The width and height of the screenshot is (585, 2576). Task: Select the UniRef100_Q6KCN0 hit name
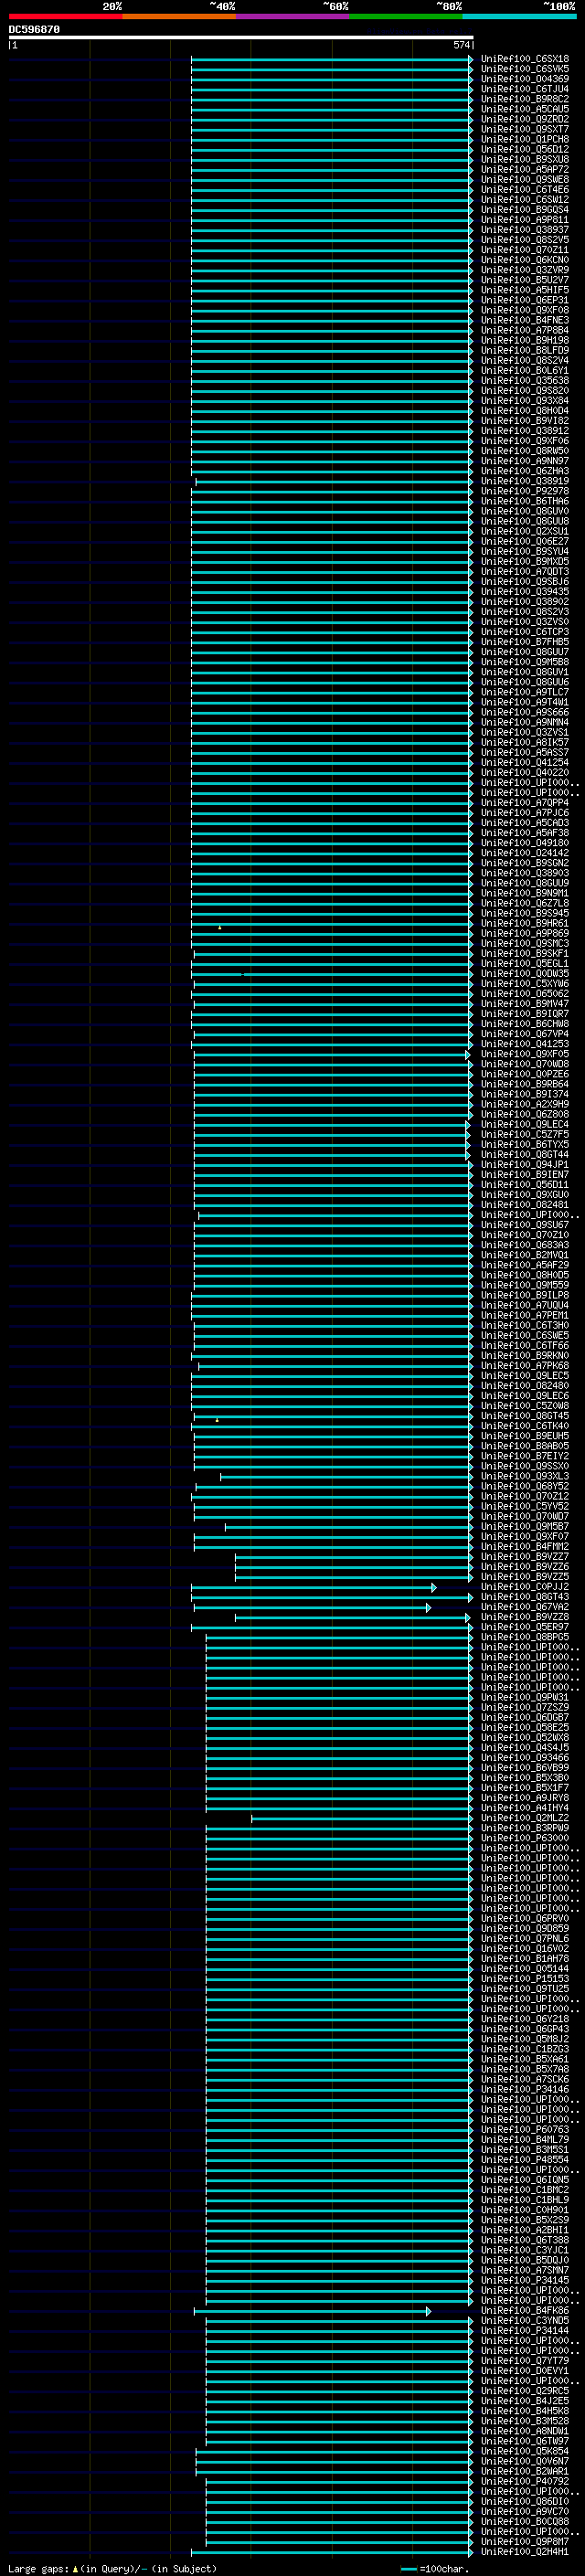(x=525, y=260)
